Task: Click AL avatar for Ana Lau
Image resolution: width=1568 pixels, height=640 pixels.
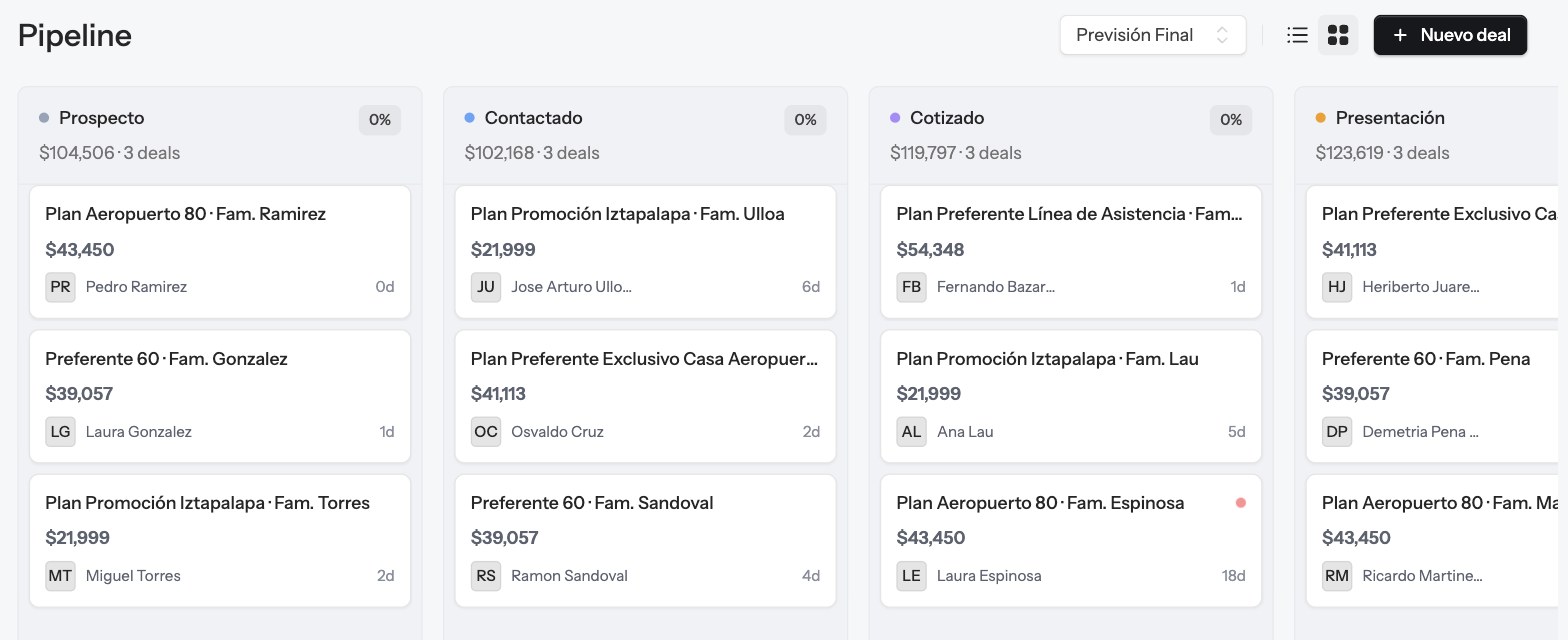Action: [x=912, y=432]
